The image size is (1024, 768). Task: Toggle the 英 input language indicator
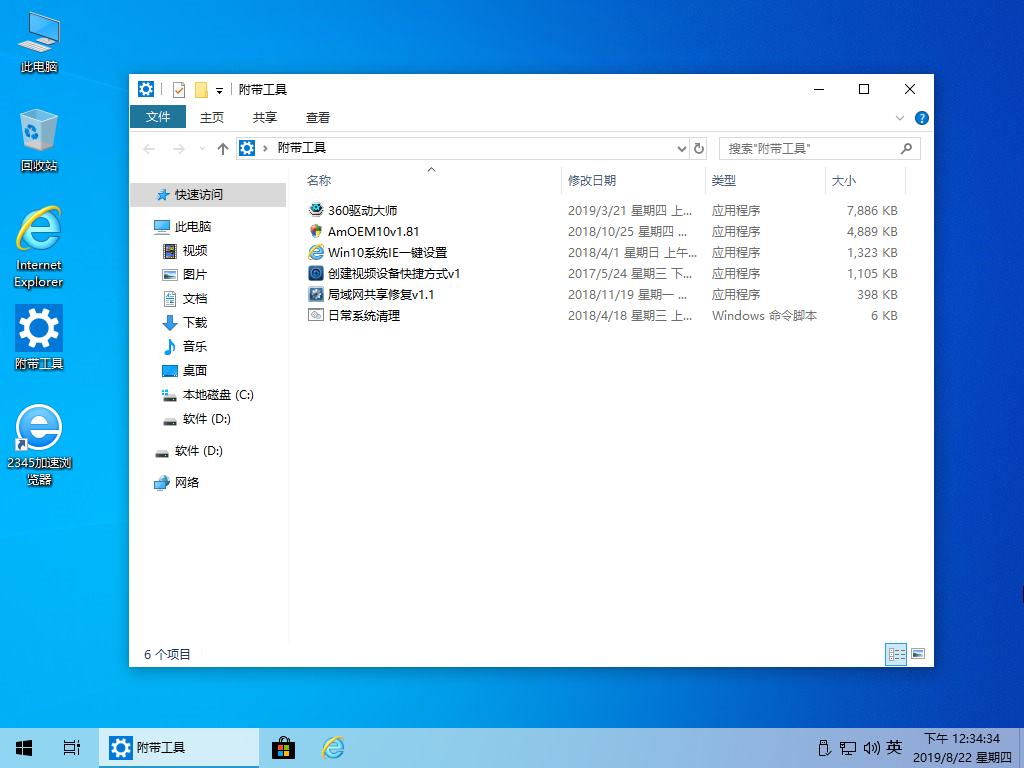pyautogui.click(x=895, y=748)
